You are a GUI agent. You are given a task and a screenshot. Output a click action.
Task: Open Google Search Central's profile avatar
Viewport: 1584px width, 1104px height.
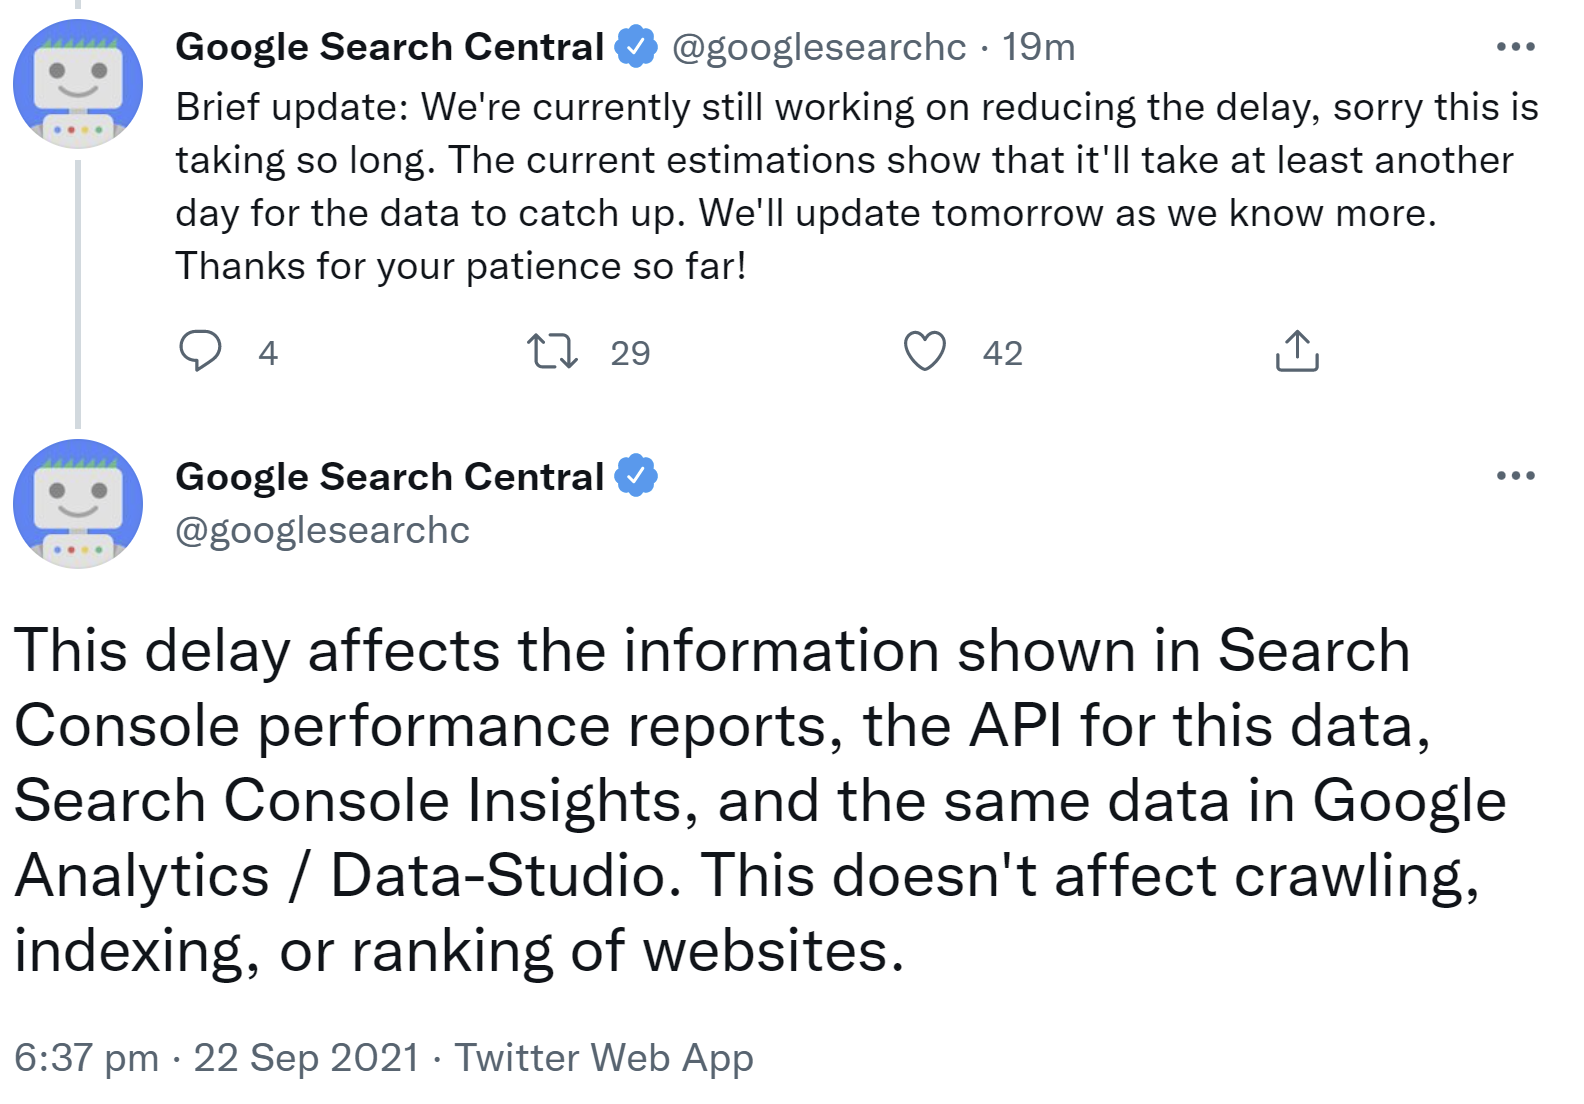[x=76, y=84]
